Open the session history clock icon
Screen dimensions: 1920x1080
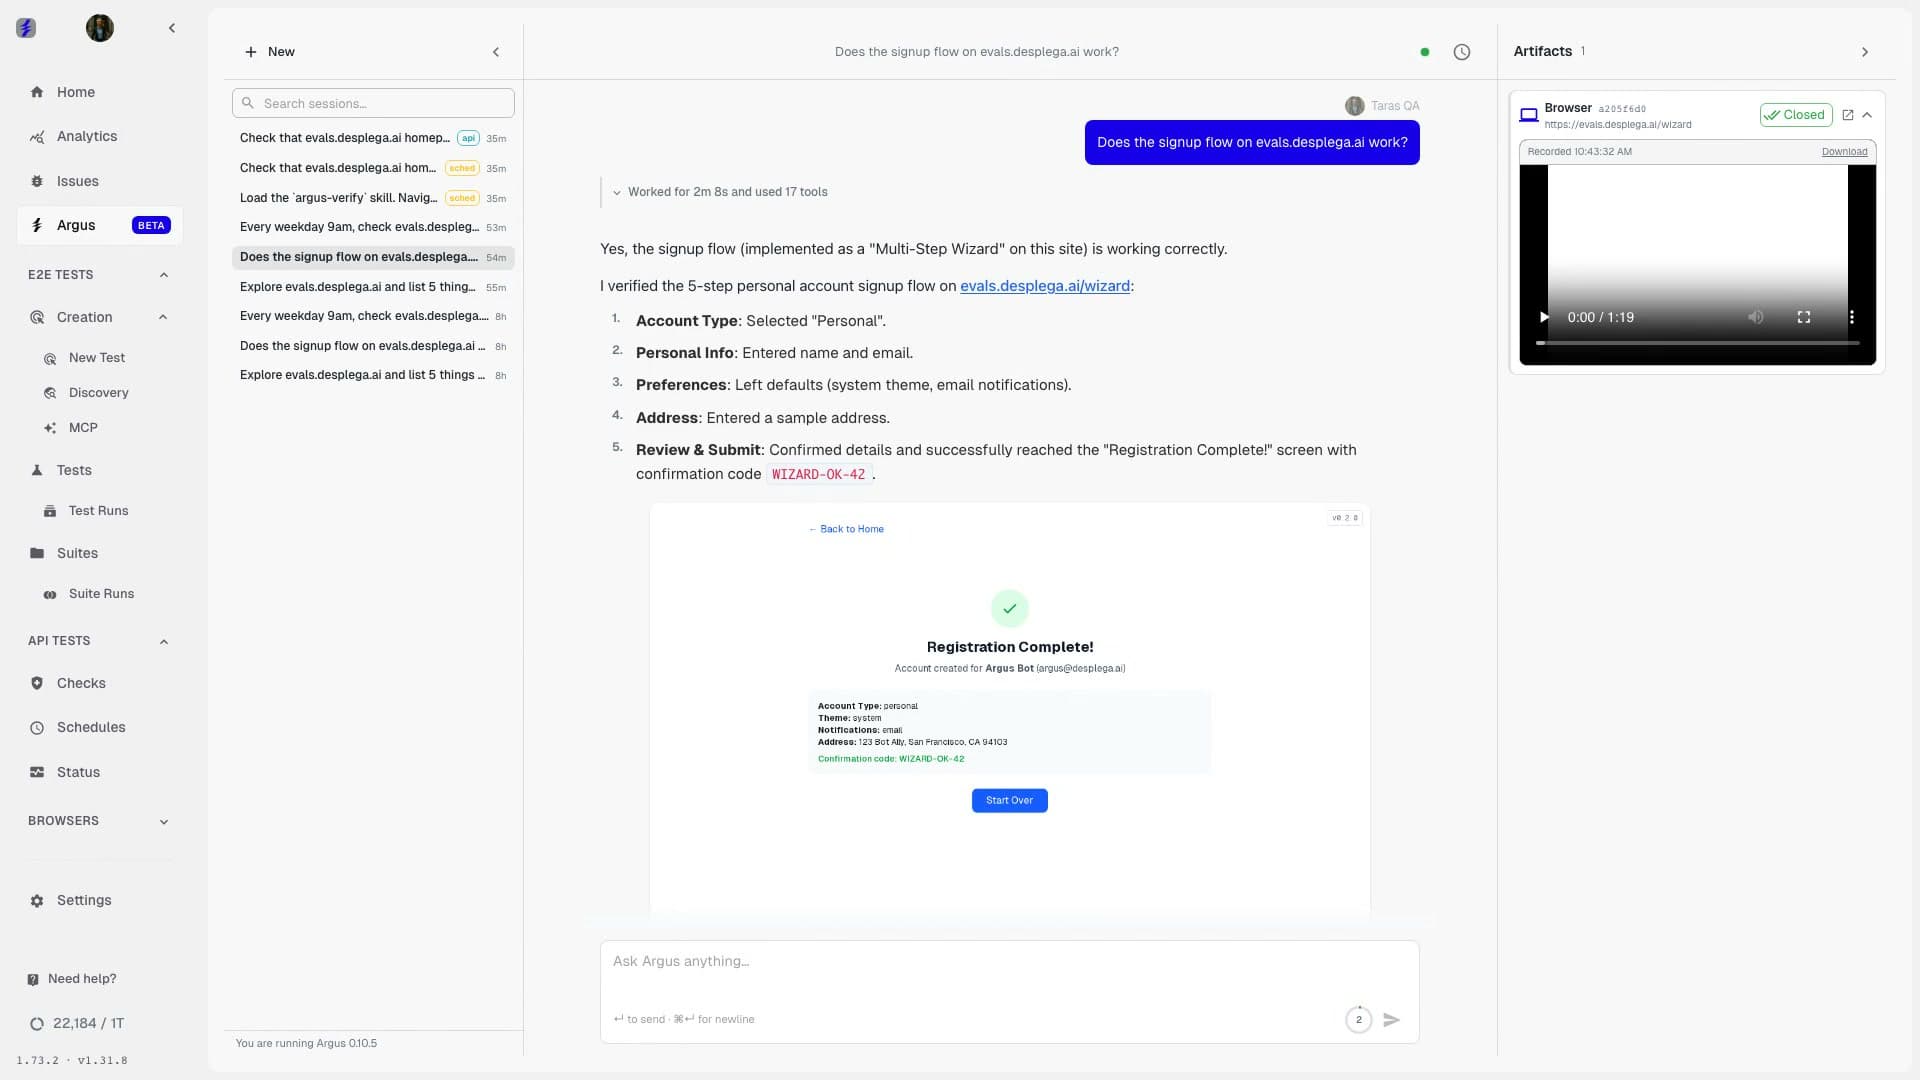pos(1461,51)
